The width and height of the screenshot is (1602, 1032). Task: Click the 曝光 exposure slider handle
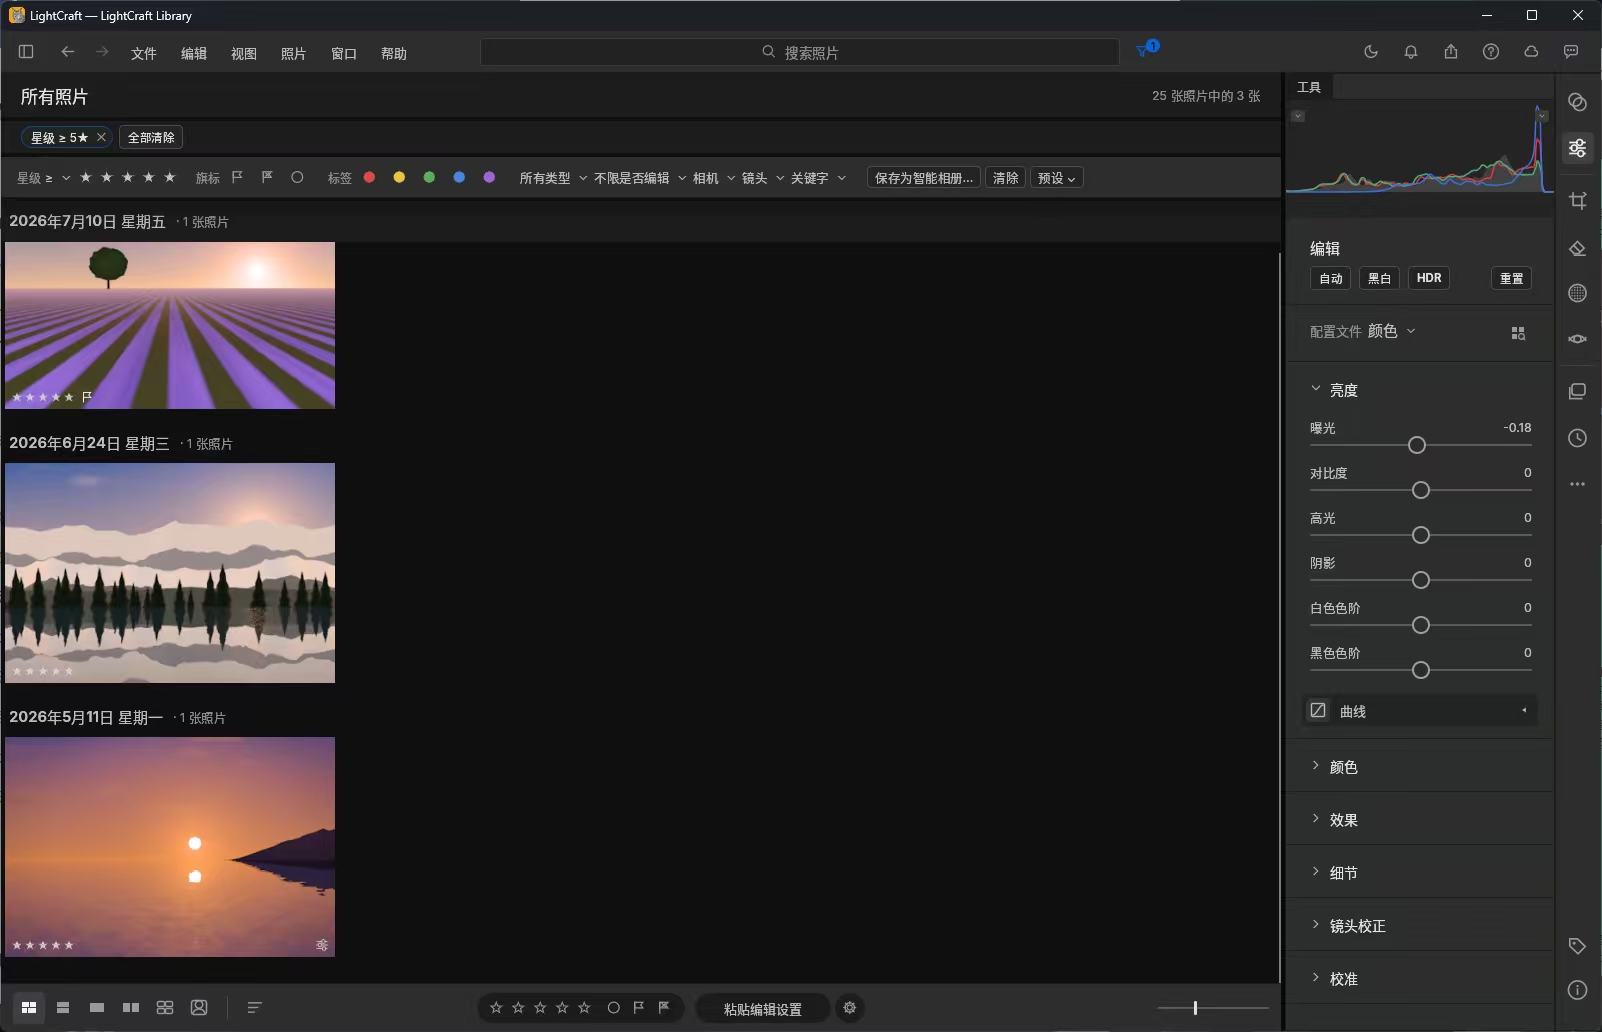coord(1417,445)
